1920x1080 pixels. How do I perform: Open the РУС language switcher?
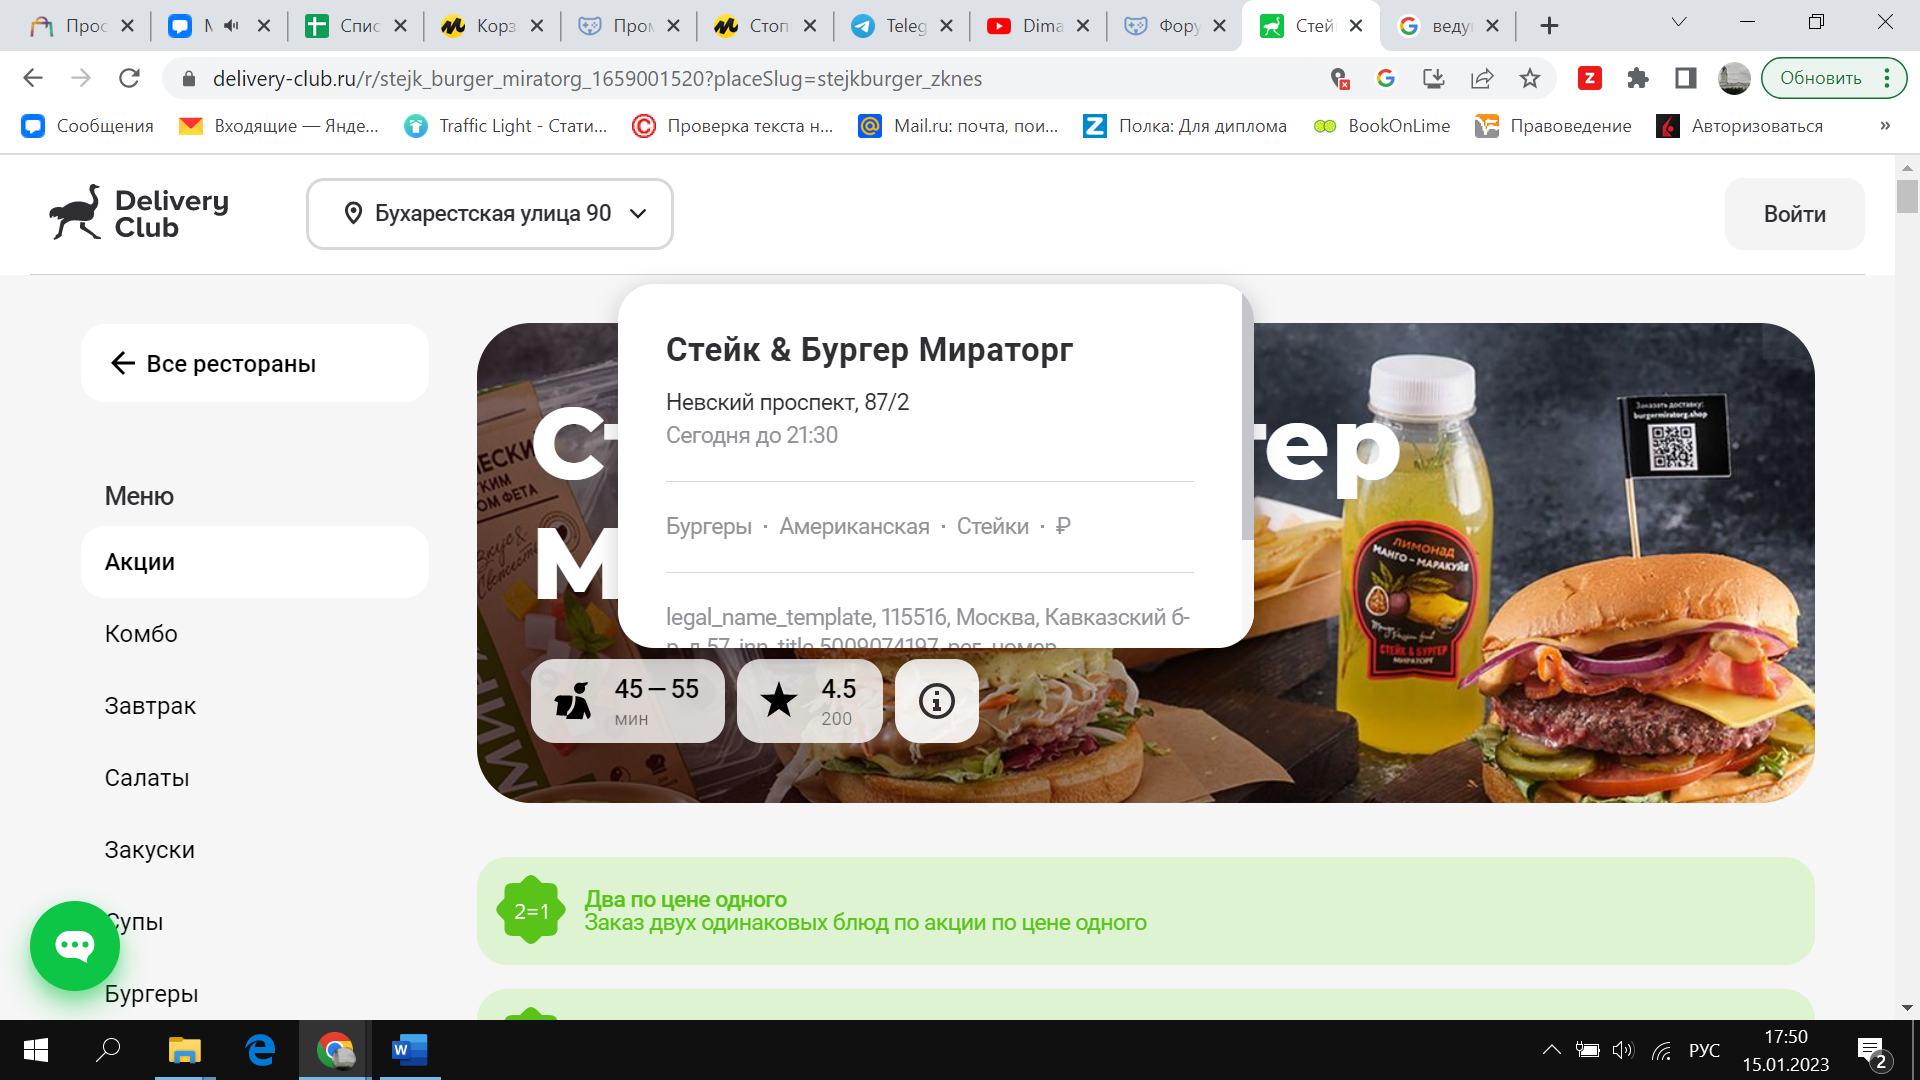tap(1704, 1050)
